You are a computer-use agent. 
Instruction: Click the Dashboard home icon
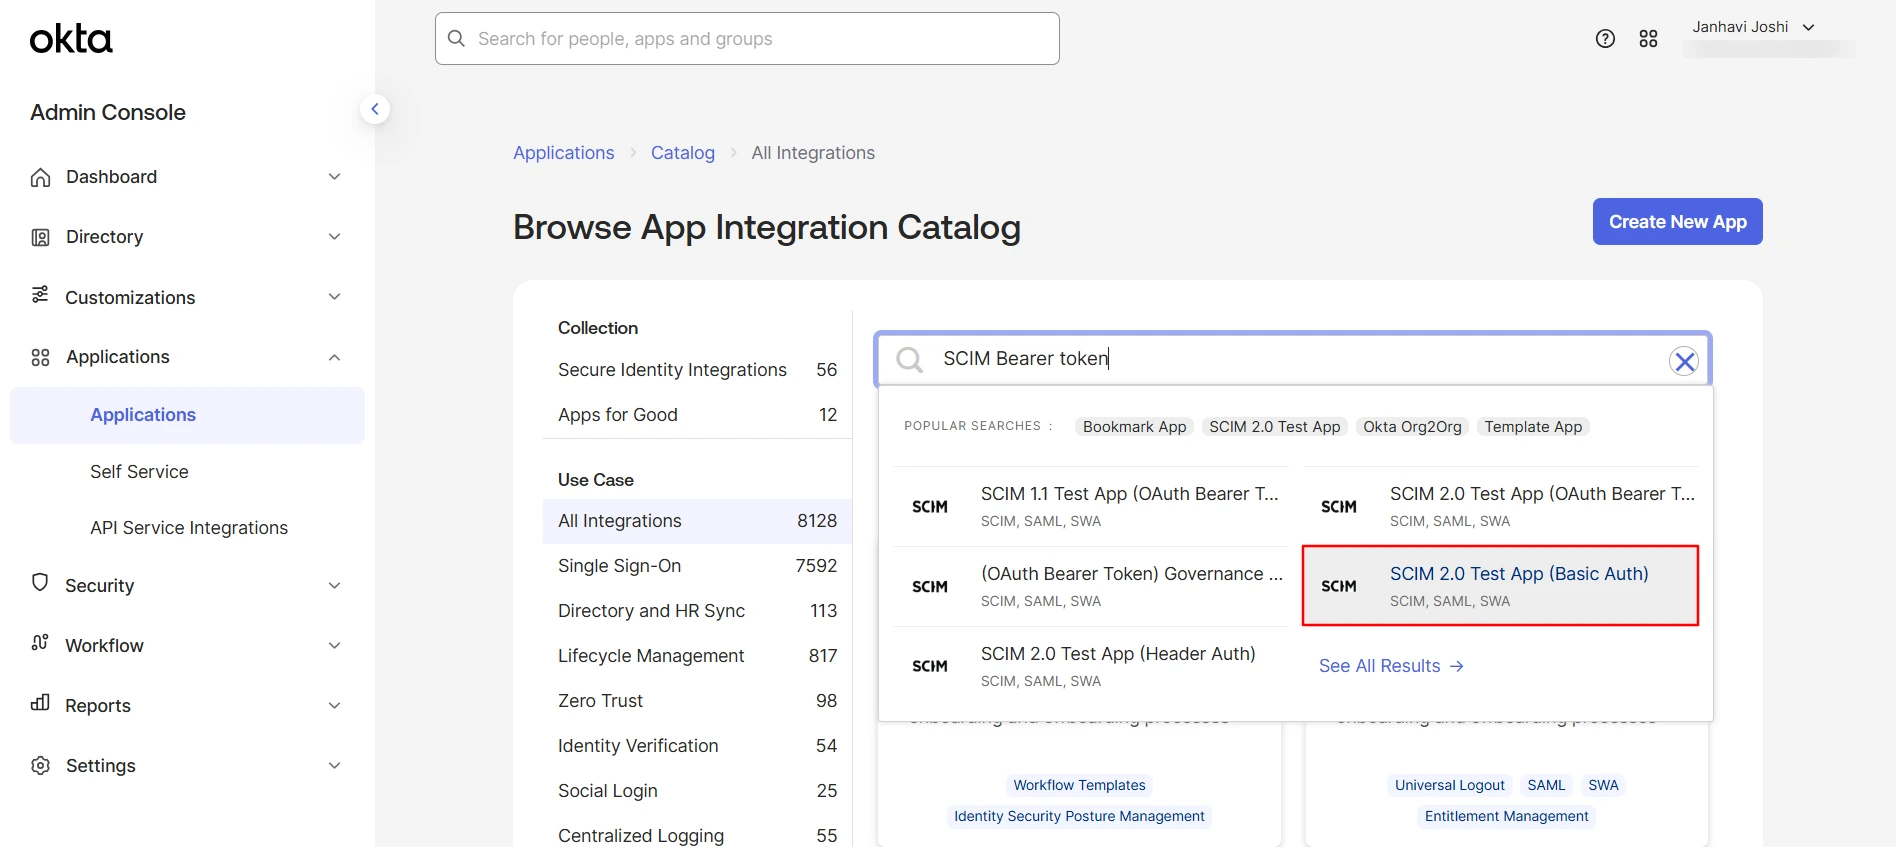[x=40, y=177]
